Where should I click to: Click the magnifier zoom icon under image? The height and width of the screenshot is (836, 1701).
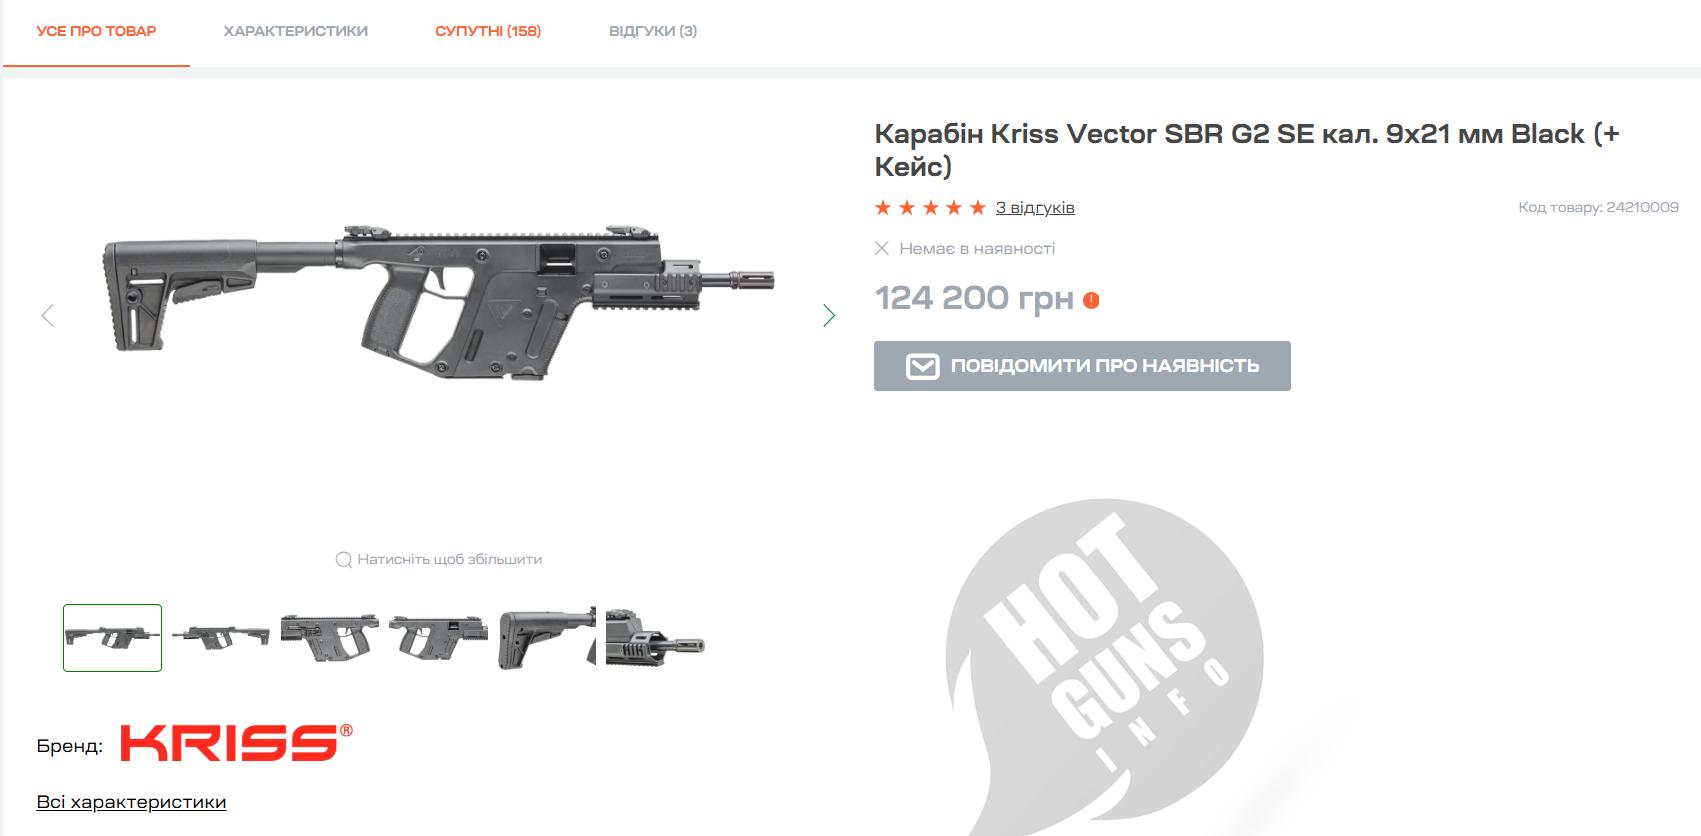coord(343,560)
